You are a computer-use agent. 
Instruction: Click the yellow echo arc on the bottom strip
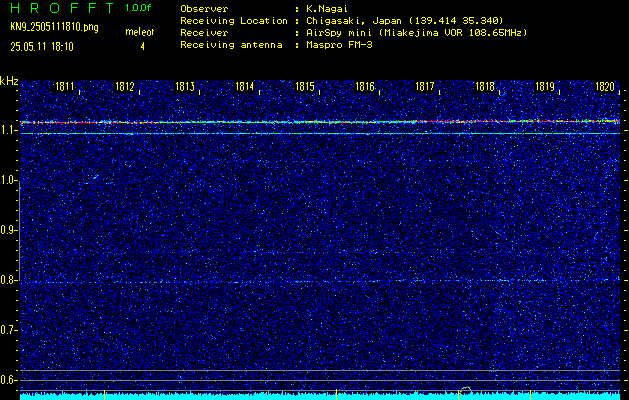[466, 389]
